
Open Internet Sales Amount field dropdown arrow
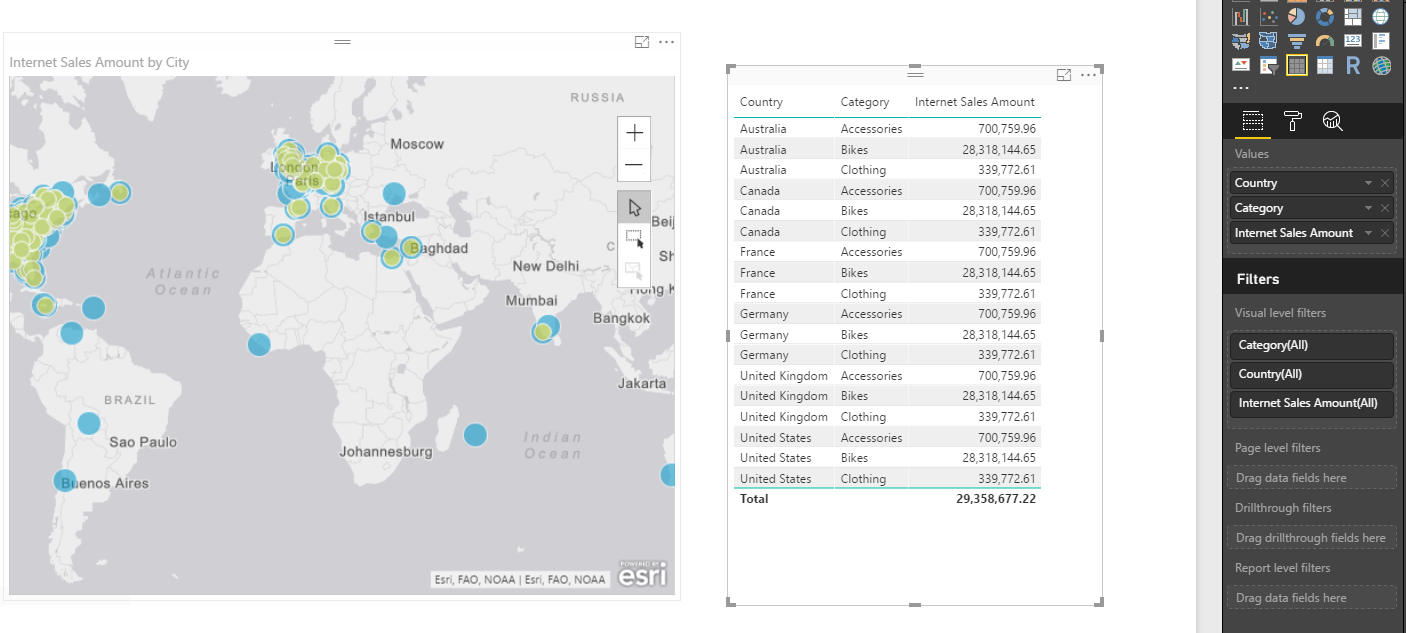pos(1368,233)
